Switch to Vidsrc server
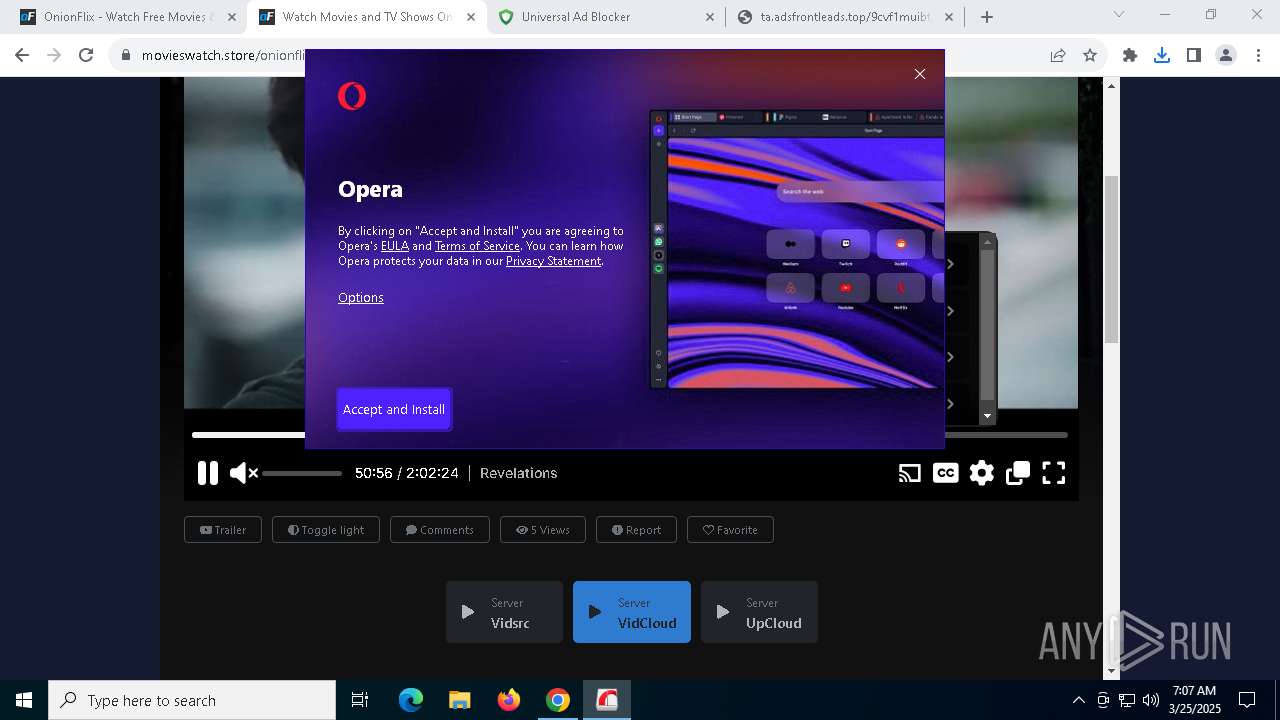Viewport: 1280px width, 720px height. click(504, 612)
